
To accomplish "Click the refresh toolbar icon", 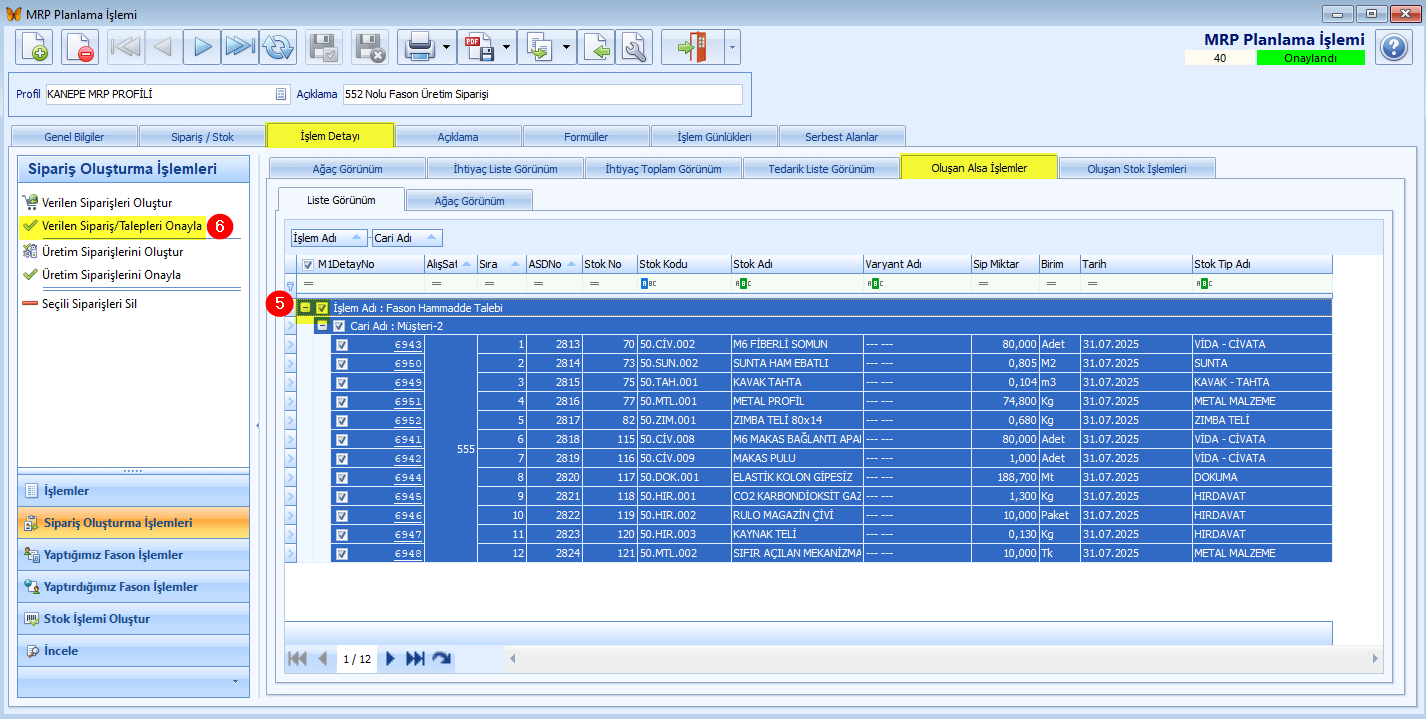I will click(x=278, y=47).
